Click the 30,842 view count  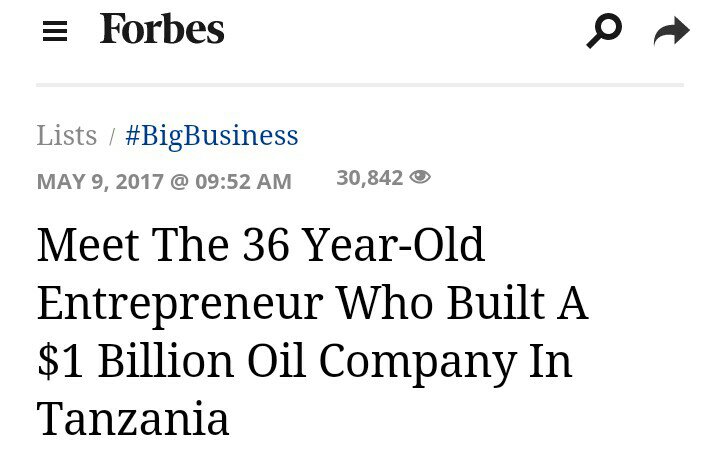pos(369,178)
